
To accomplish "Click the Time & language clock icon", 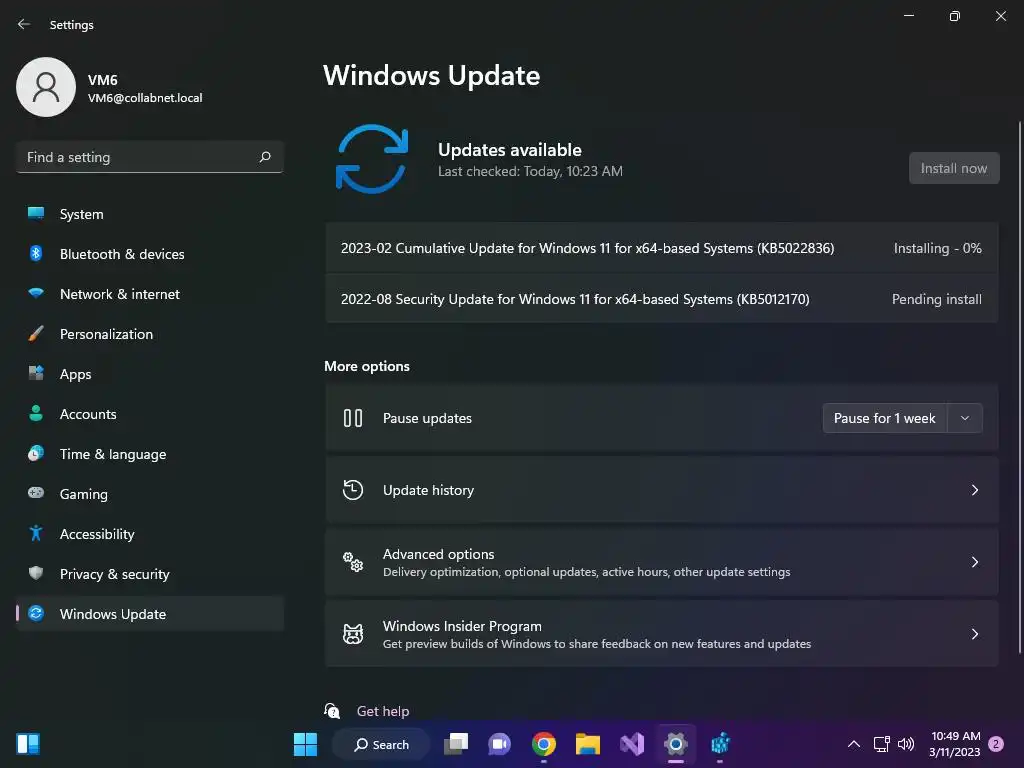I will point(36,453).
